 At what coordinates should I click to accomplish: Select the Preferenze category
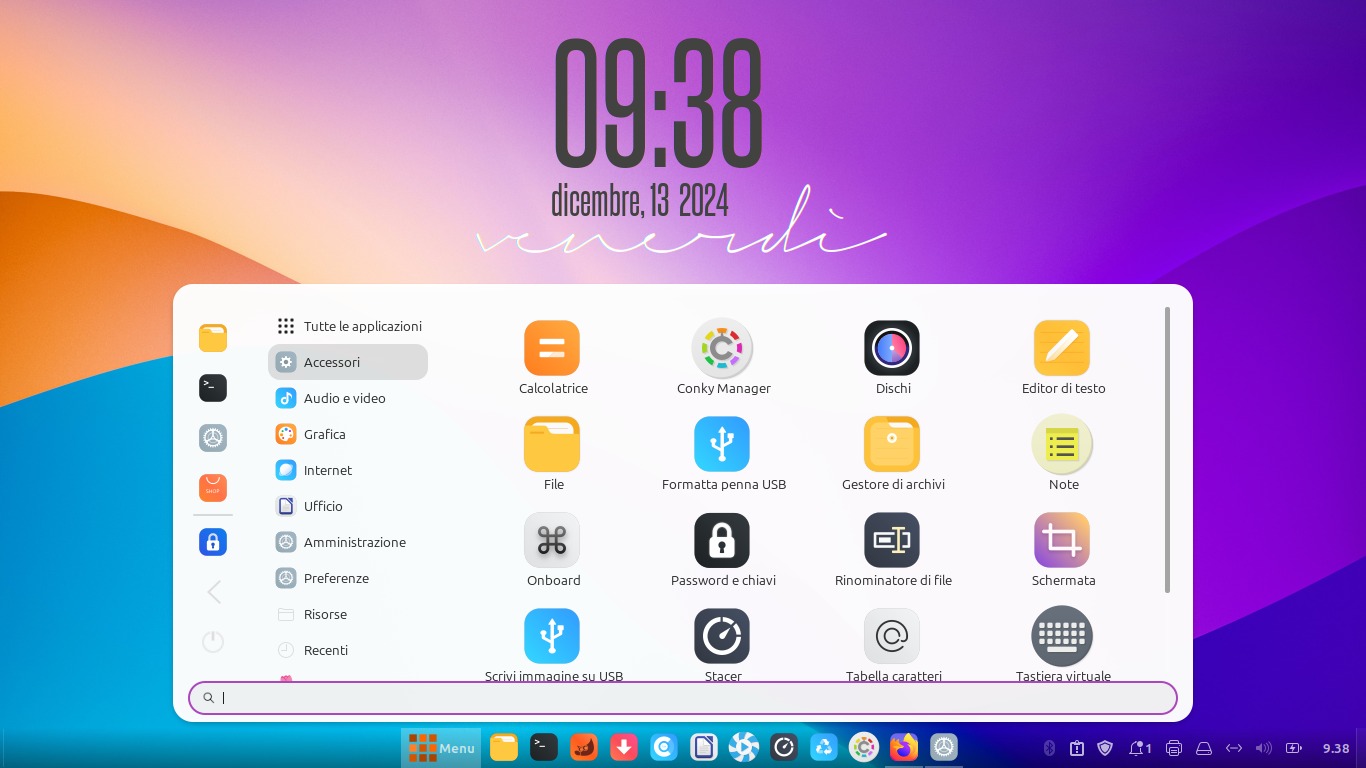[x=348, y=578]
